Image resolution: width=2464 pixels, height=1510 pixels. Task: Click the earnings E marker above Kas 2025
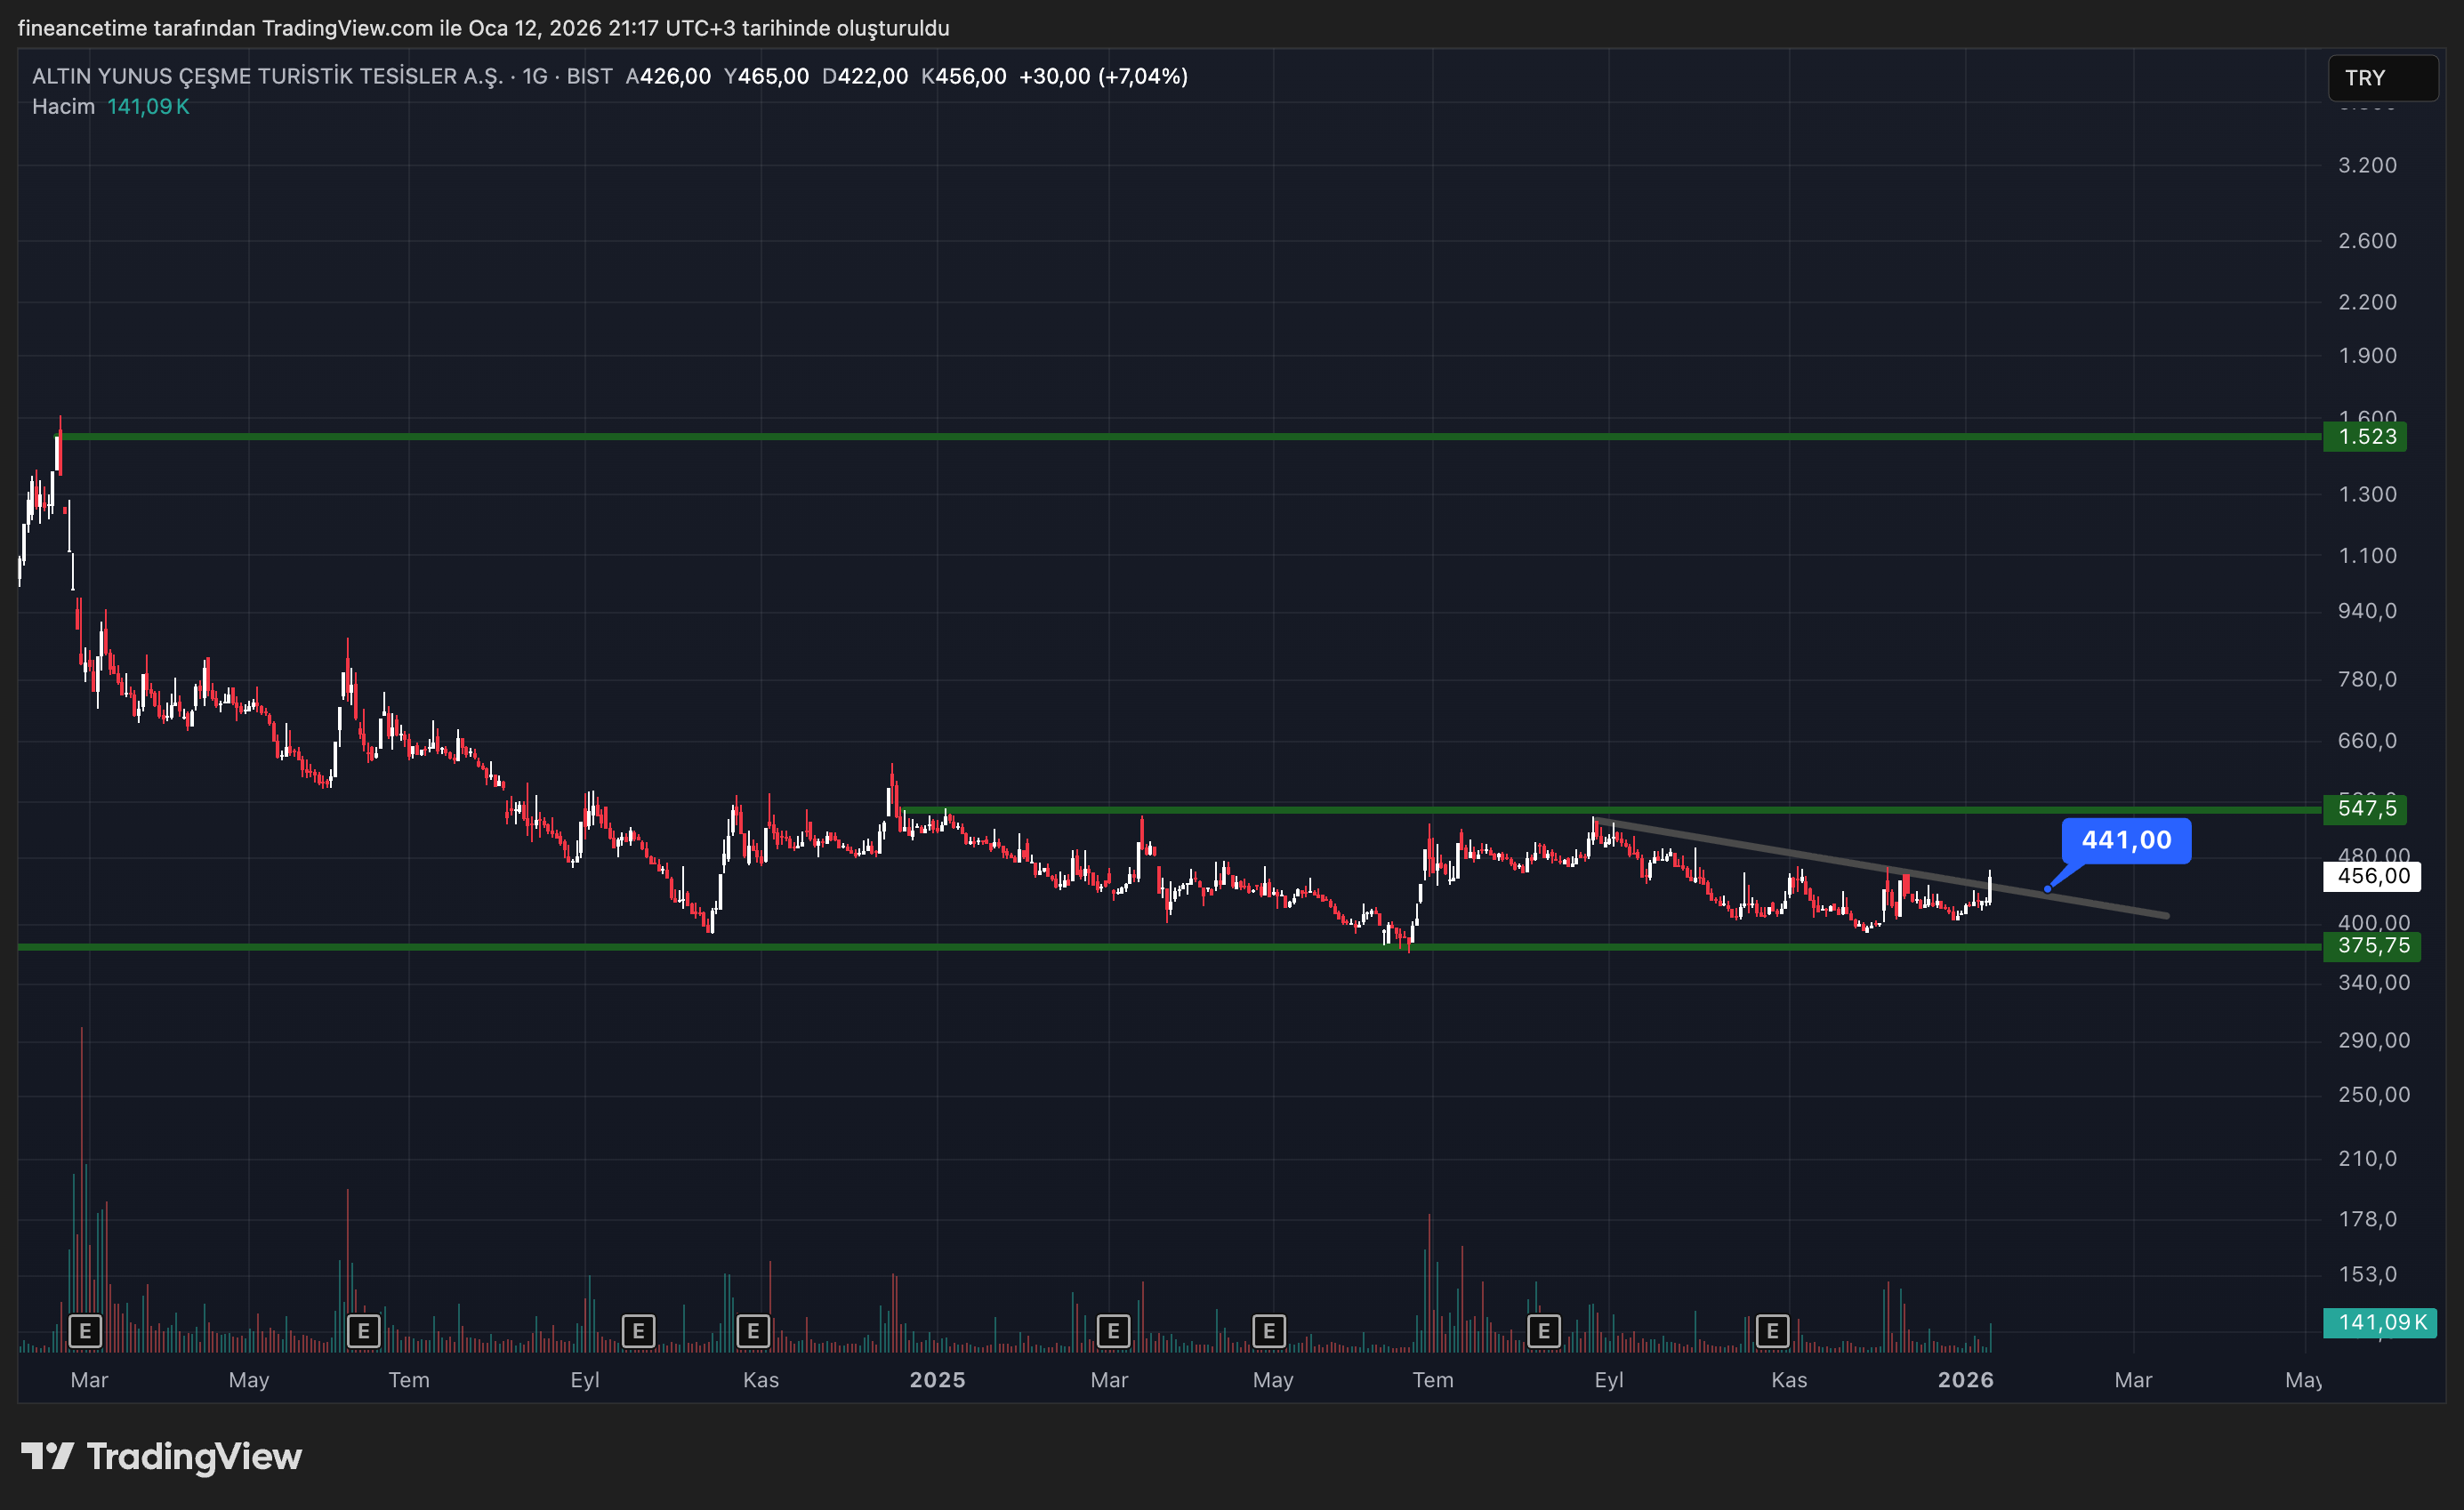click(x=1772, y=1331)
